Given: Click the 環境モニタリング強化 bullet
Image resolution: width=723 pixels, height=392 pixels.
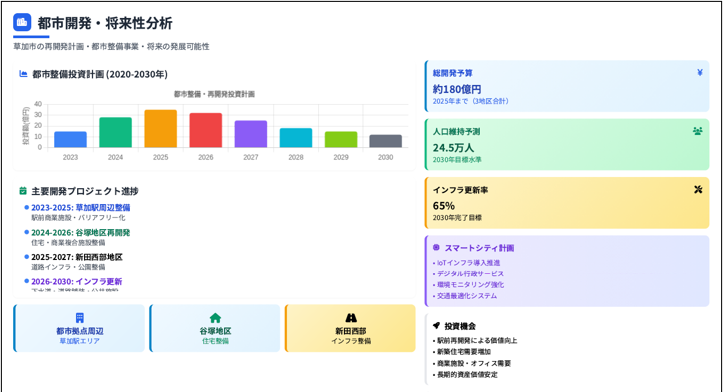Looking at the screenshot, I should pos(468,285).
